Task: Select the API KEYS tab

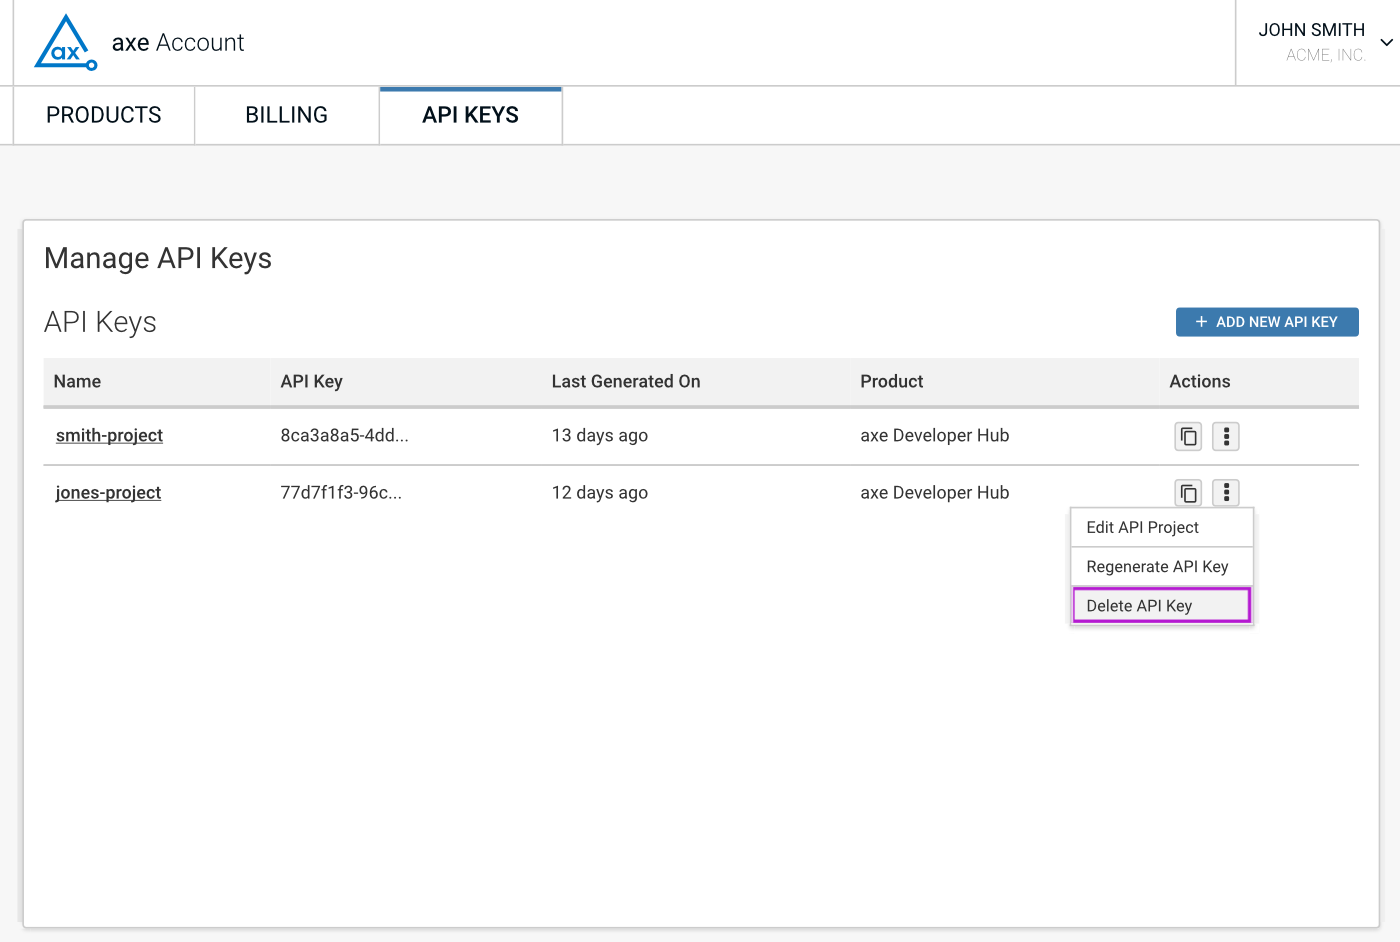Action: click(470, 114)
